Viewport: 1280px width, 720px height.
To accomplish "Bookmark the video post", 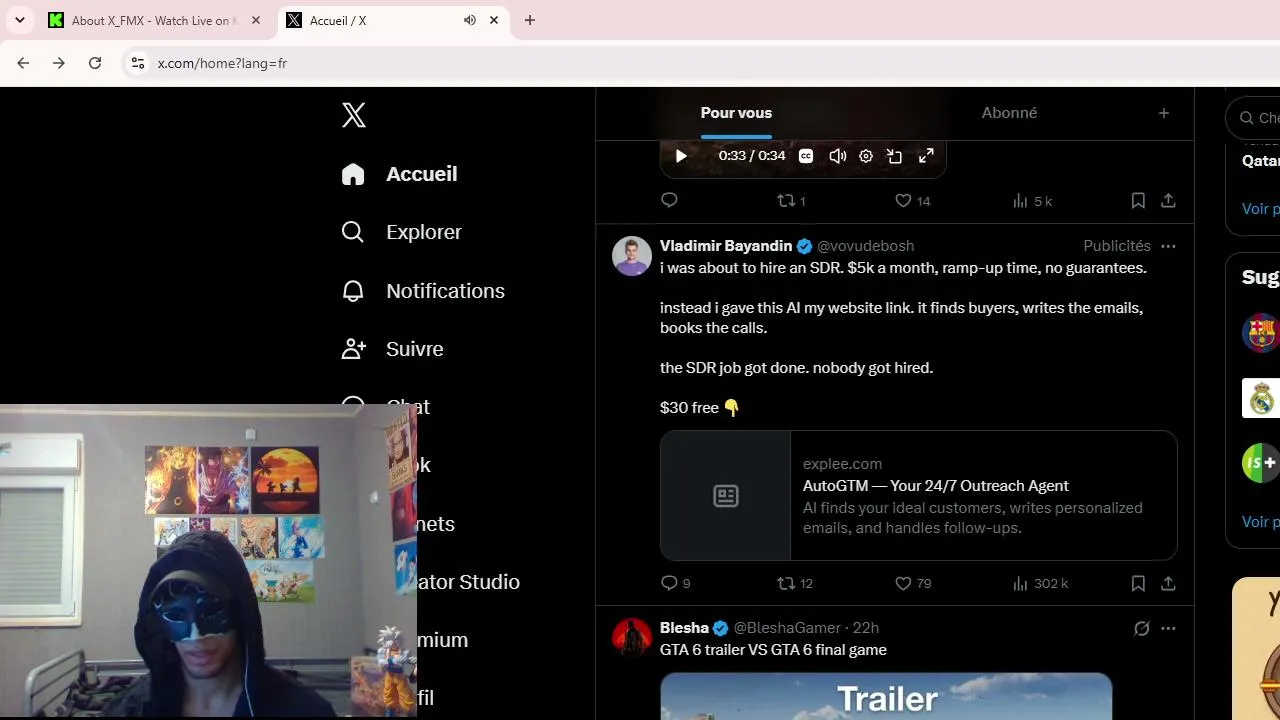I will tap(1138, 201).
